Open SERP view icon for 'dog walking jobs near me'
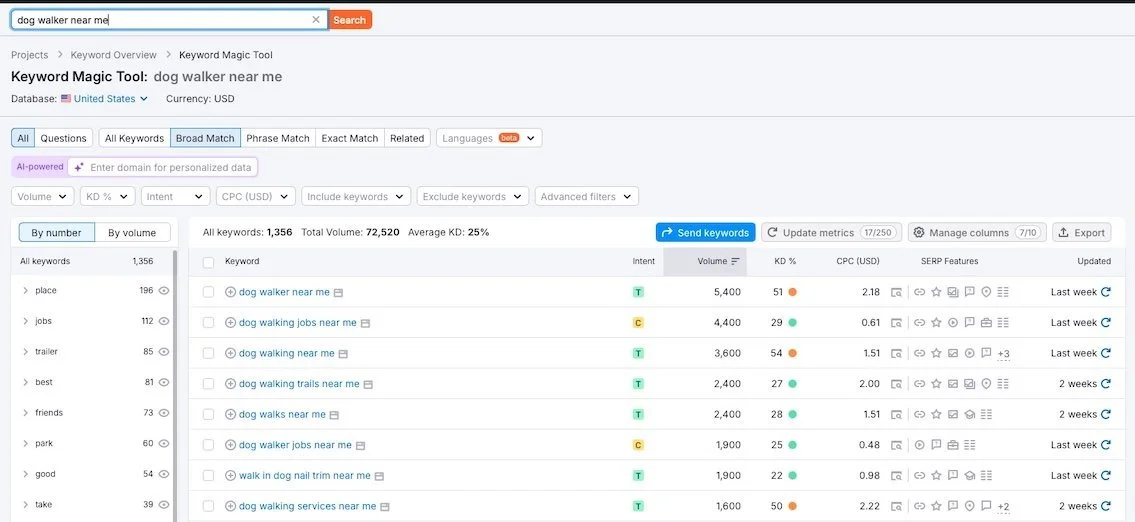This screenshot has width=1135, height=522. coord(896,323)
